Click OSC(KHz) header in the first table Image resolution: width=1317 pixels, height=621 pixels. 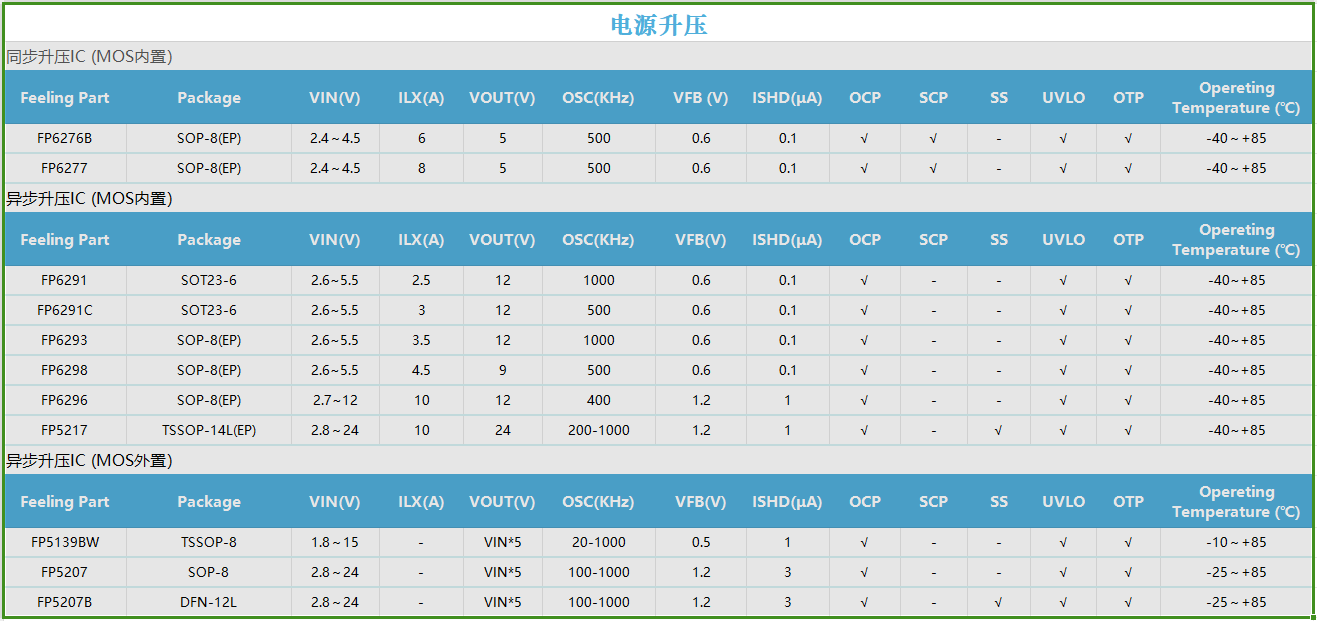598,98
